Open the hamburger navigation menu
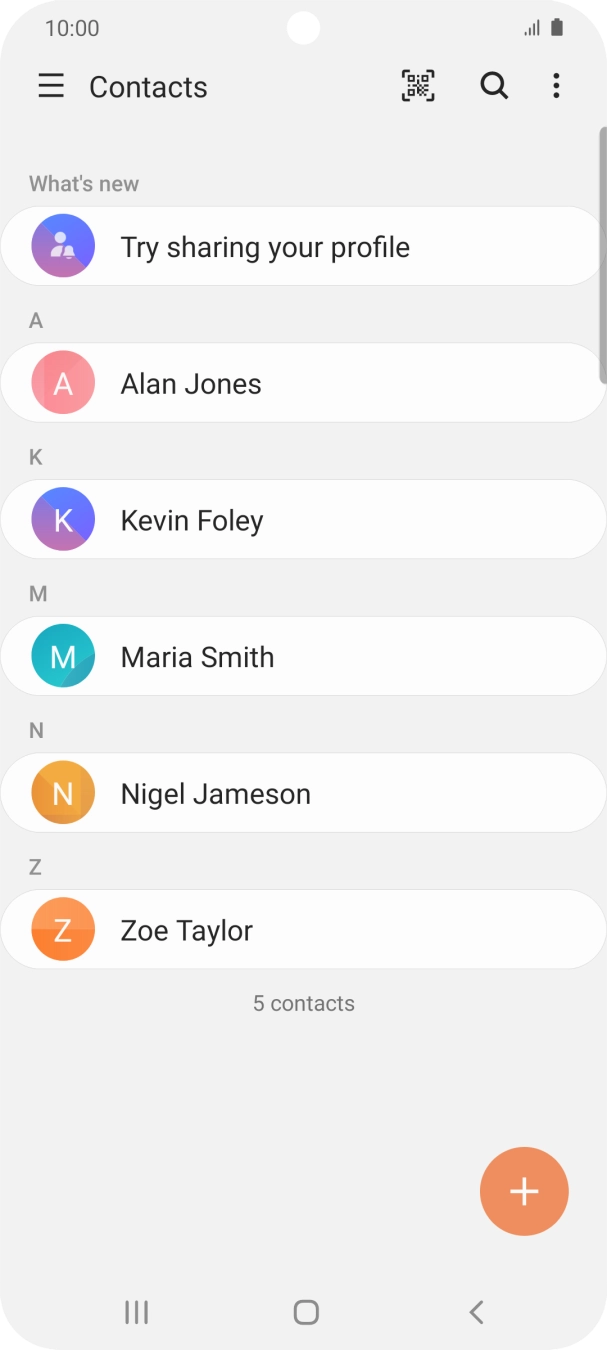 coord(51,87)
